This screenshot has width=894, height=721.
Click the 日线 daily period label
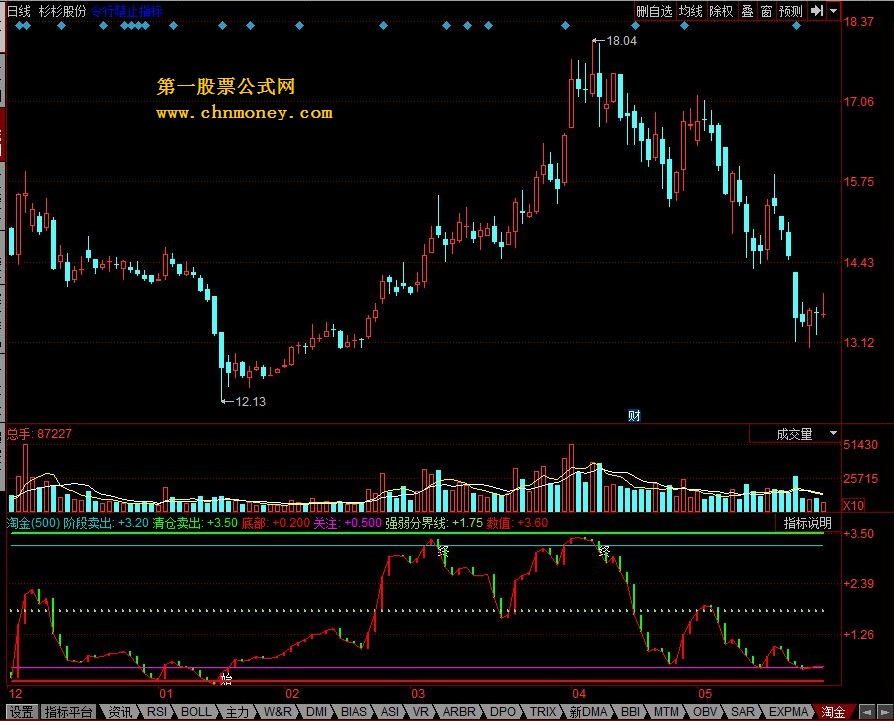[x=18, y=11]
